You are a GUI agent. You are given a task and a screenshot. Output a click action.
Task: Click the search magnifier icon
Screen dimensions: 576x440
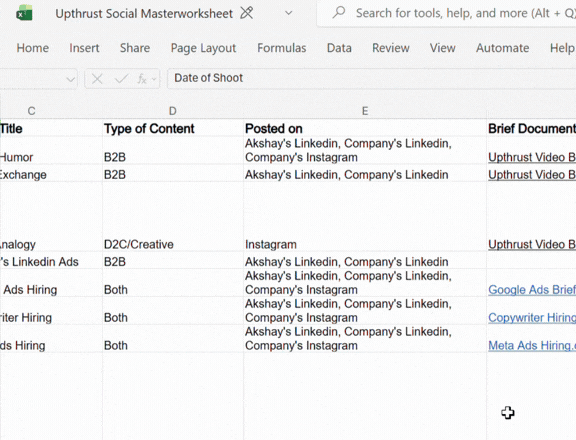click(339, 13)
